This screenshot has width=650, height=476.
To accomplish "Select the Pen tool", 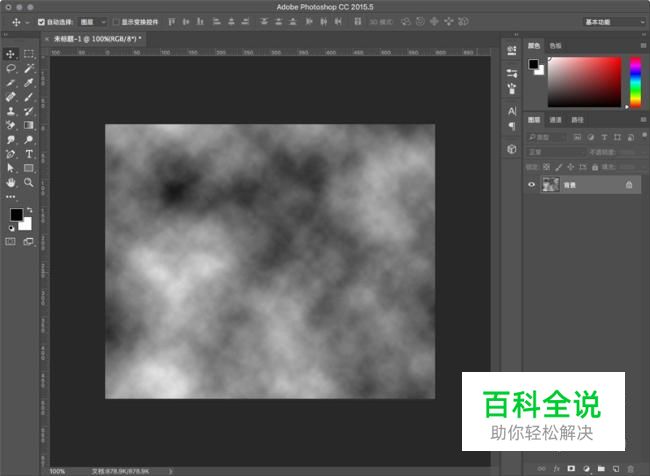I will pos(10,154).
